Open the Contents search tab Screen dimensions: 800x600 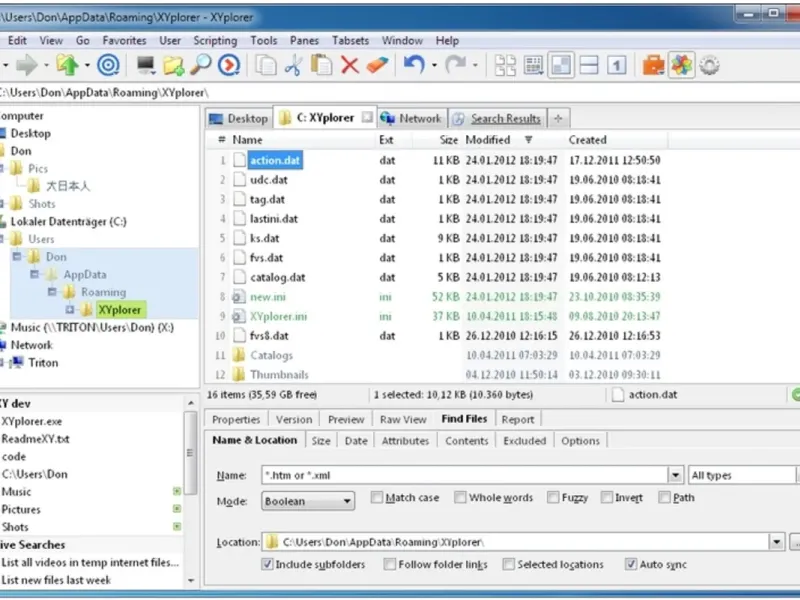click(466, 441)
